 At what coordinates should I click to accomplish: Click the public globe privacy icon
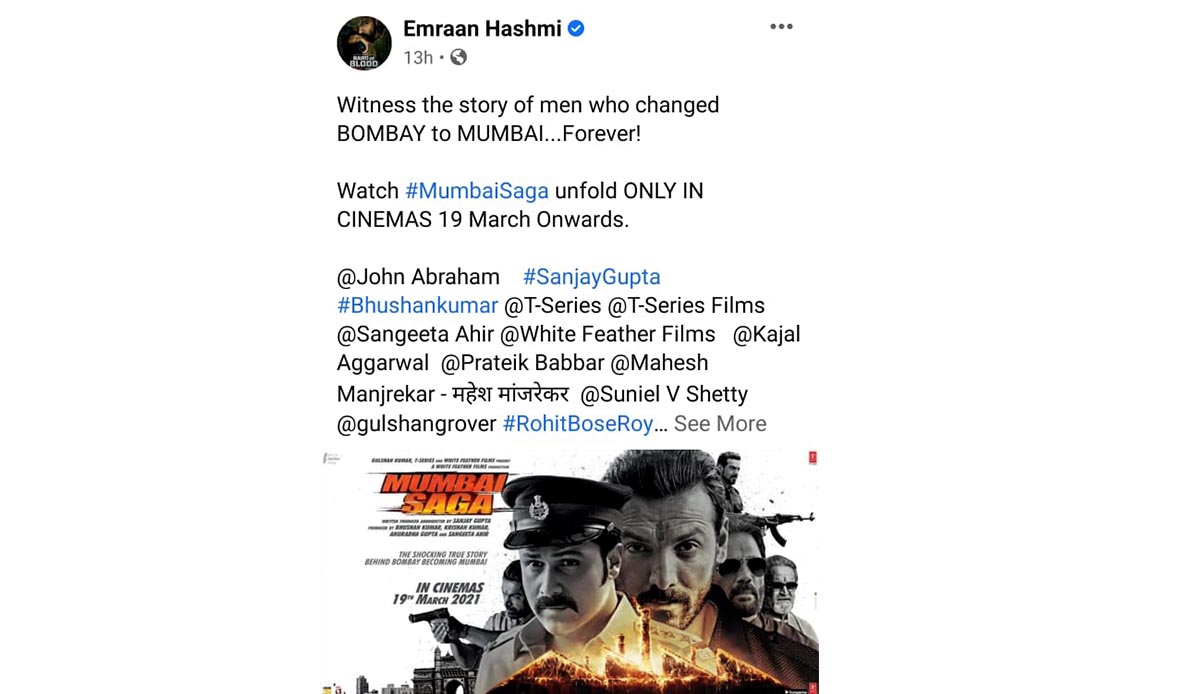point(458,57)
